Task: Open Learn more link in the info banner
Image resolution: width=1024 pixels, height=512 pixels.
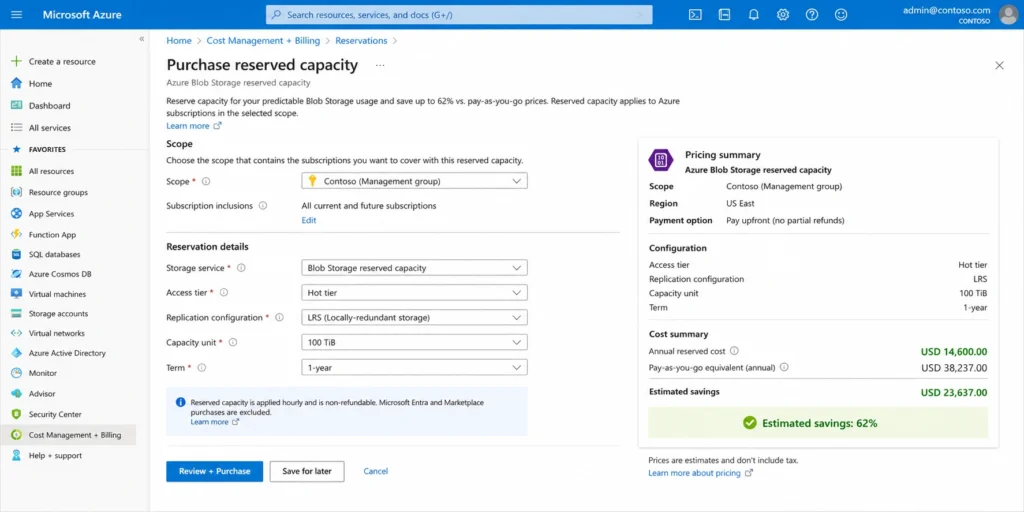Action: [215, 422]
